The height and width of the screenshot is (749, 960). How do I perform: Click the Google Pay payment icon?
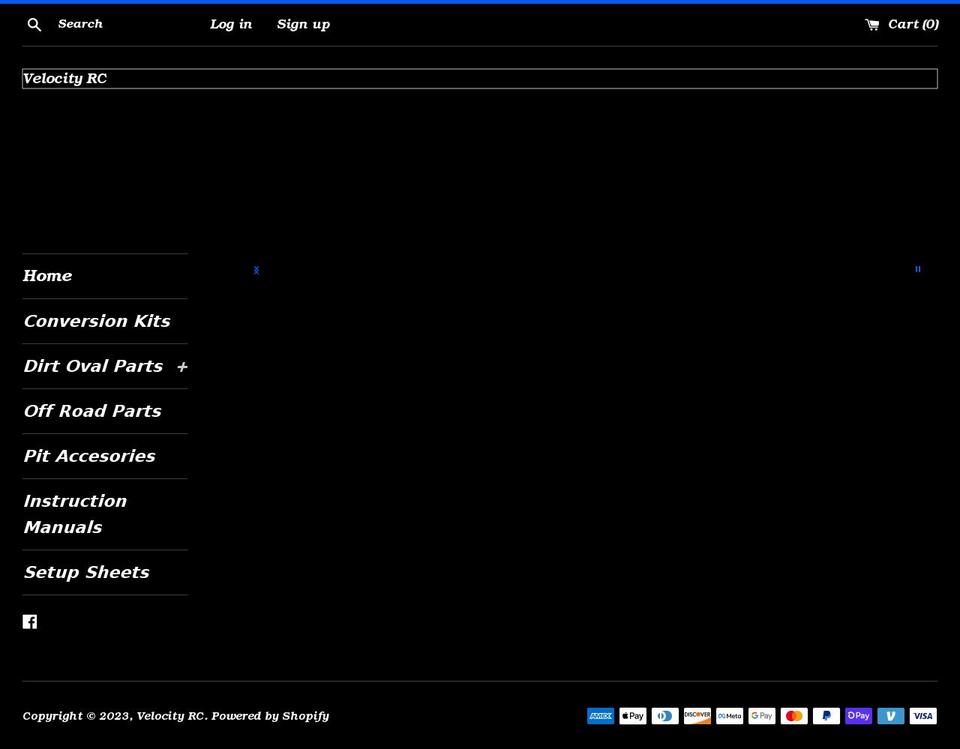click(x=762, y=716)
